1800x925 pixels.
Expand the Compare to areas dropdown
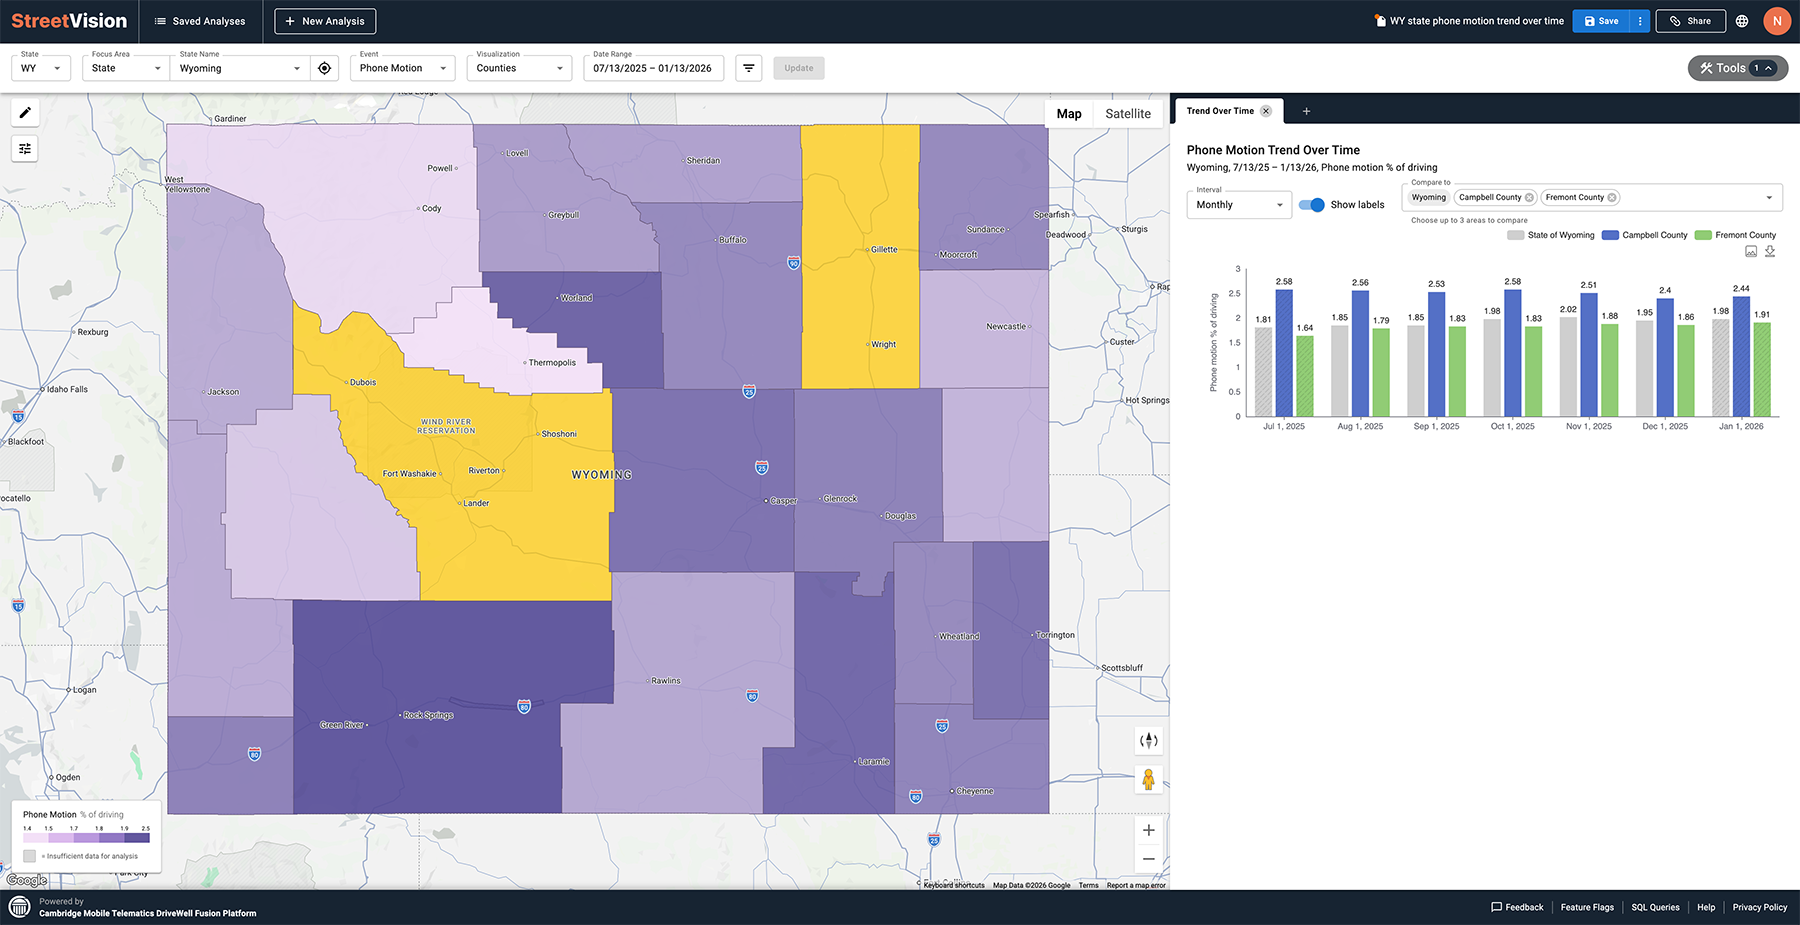(1767, 197)
